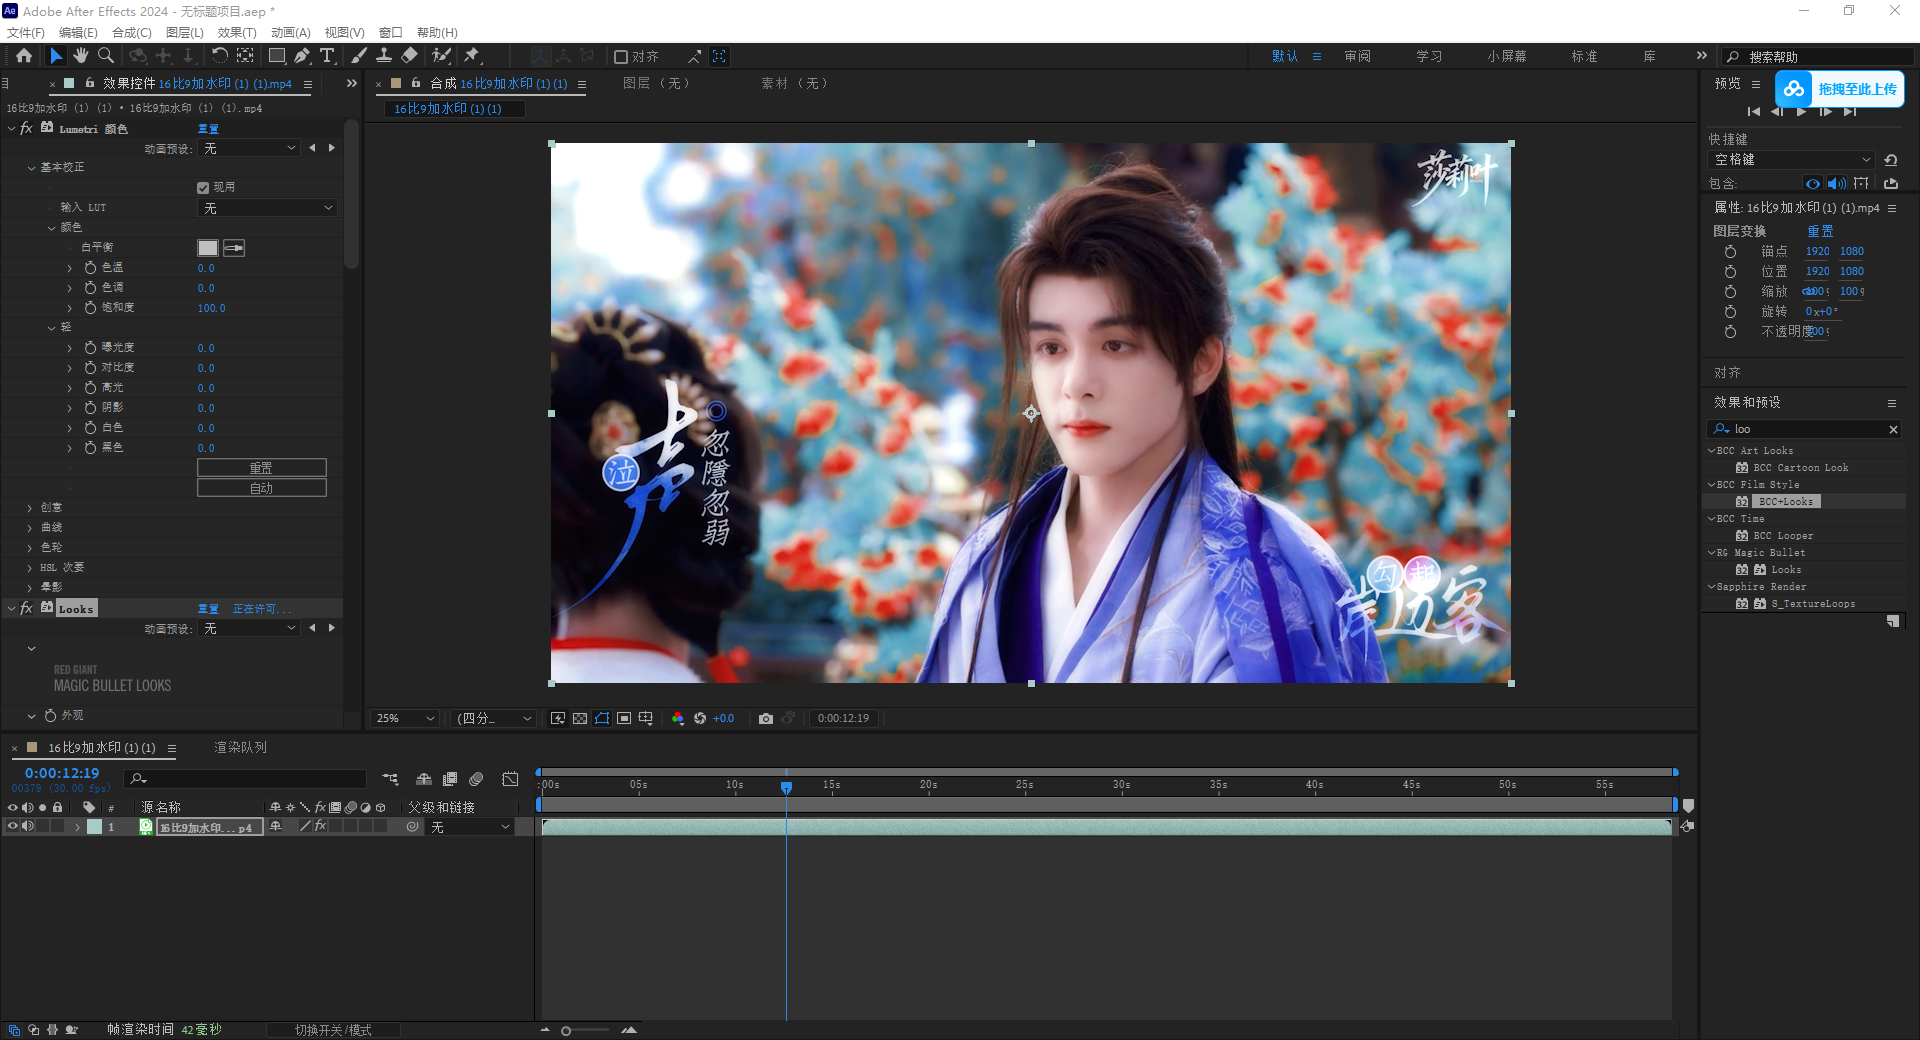The image size is (1920, 1040).
Task: Select the Puppet Pin tool
Action: coord(472,56)
